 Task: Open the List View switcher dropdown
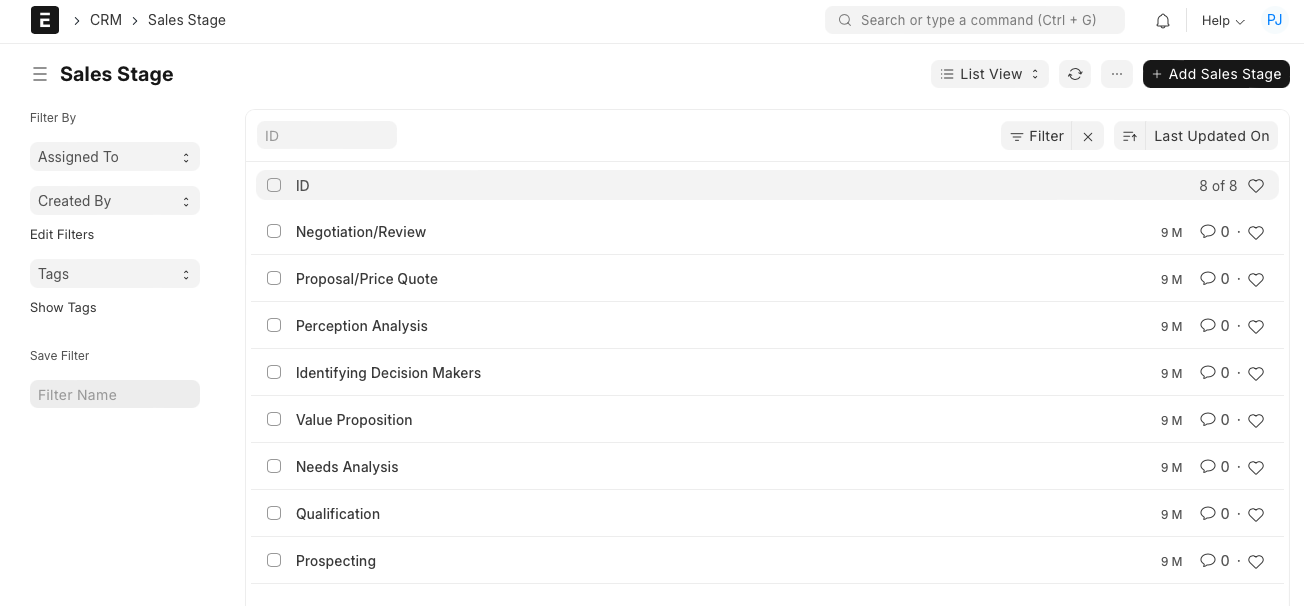(989, 73)
